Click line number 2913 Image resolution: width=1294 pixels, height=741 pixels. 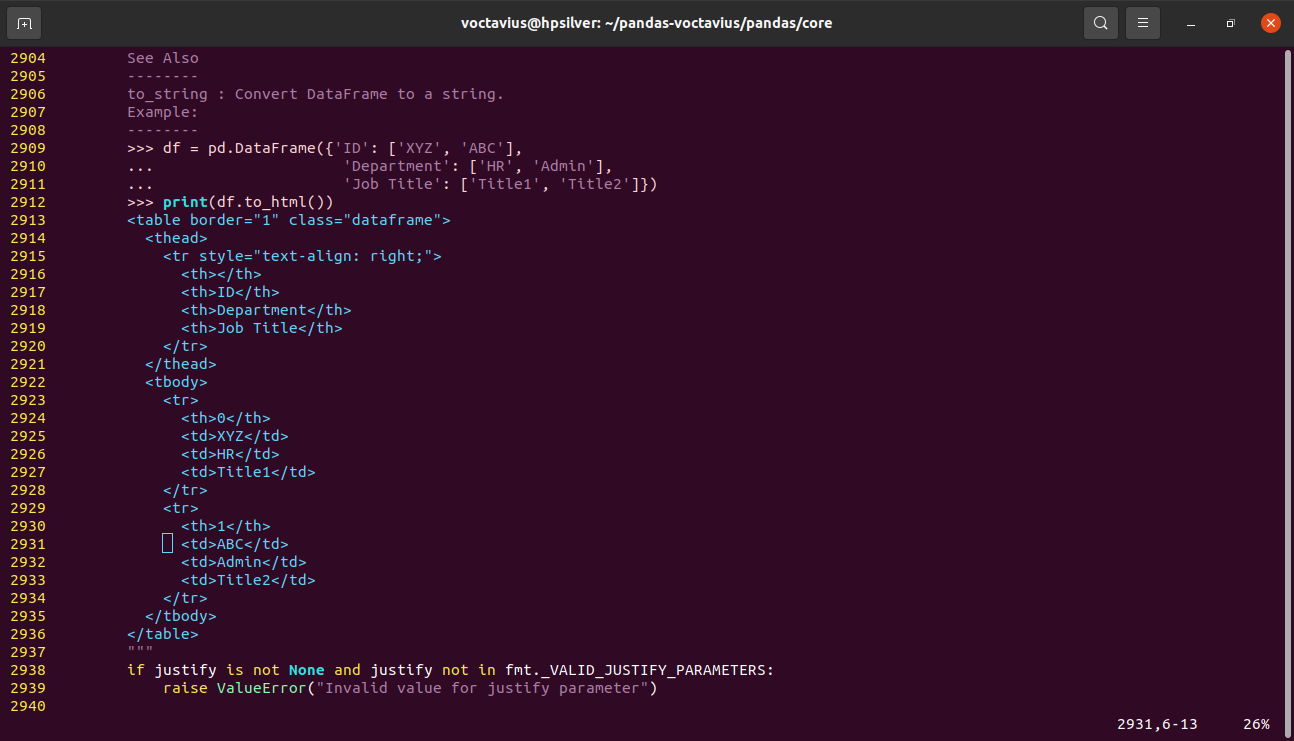tap(28, 220)
